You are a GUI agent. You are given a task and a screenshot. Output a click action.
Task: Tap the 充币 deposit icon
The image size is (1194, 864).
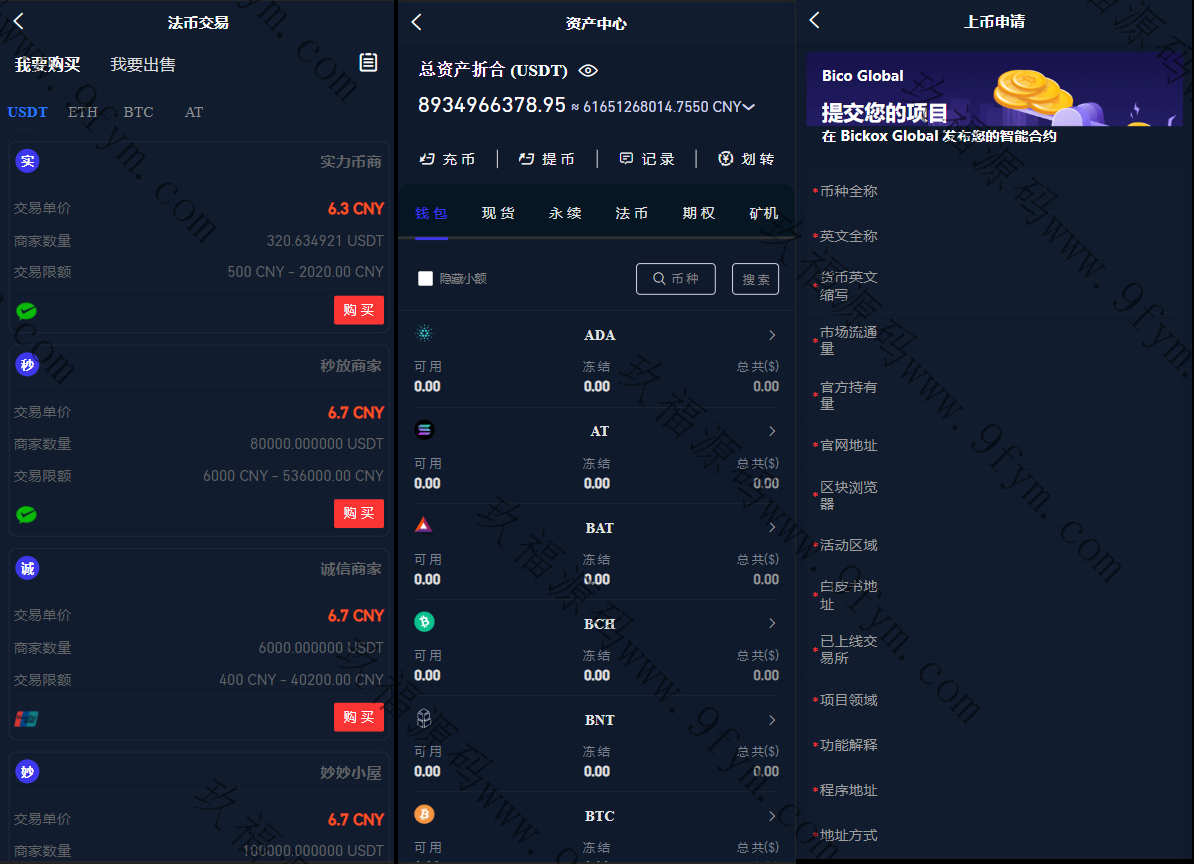(428, 159)
